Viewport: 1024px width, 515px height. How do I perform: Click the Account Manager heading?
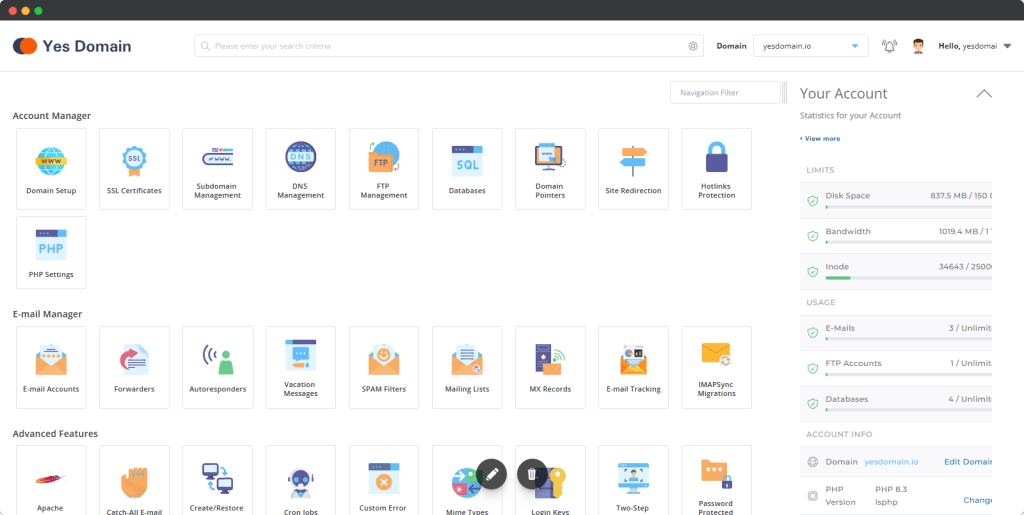point(52,116)
